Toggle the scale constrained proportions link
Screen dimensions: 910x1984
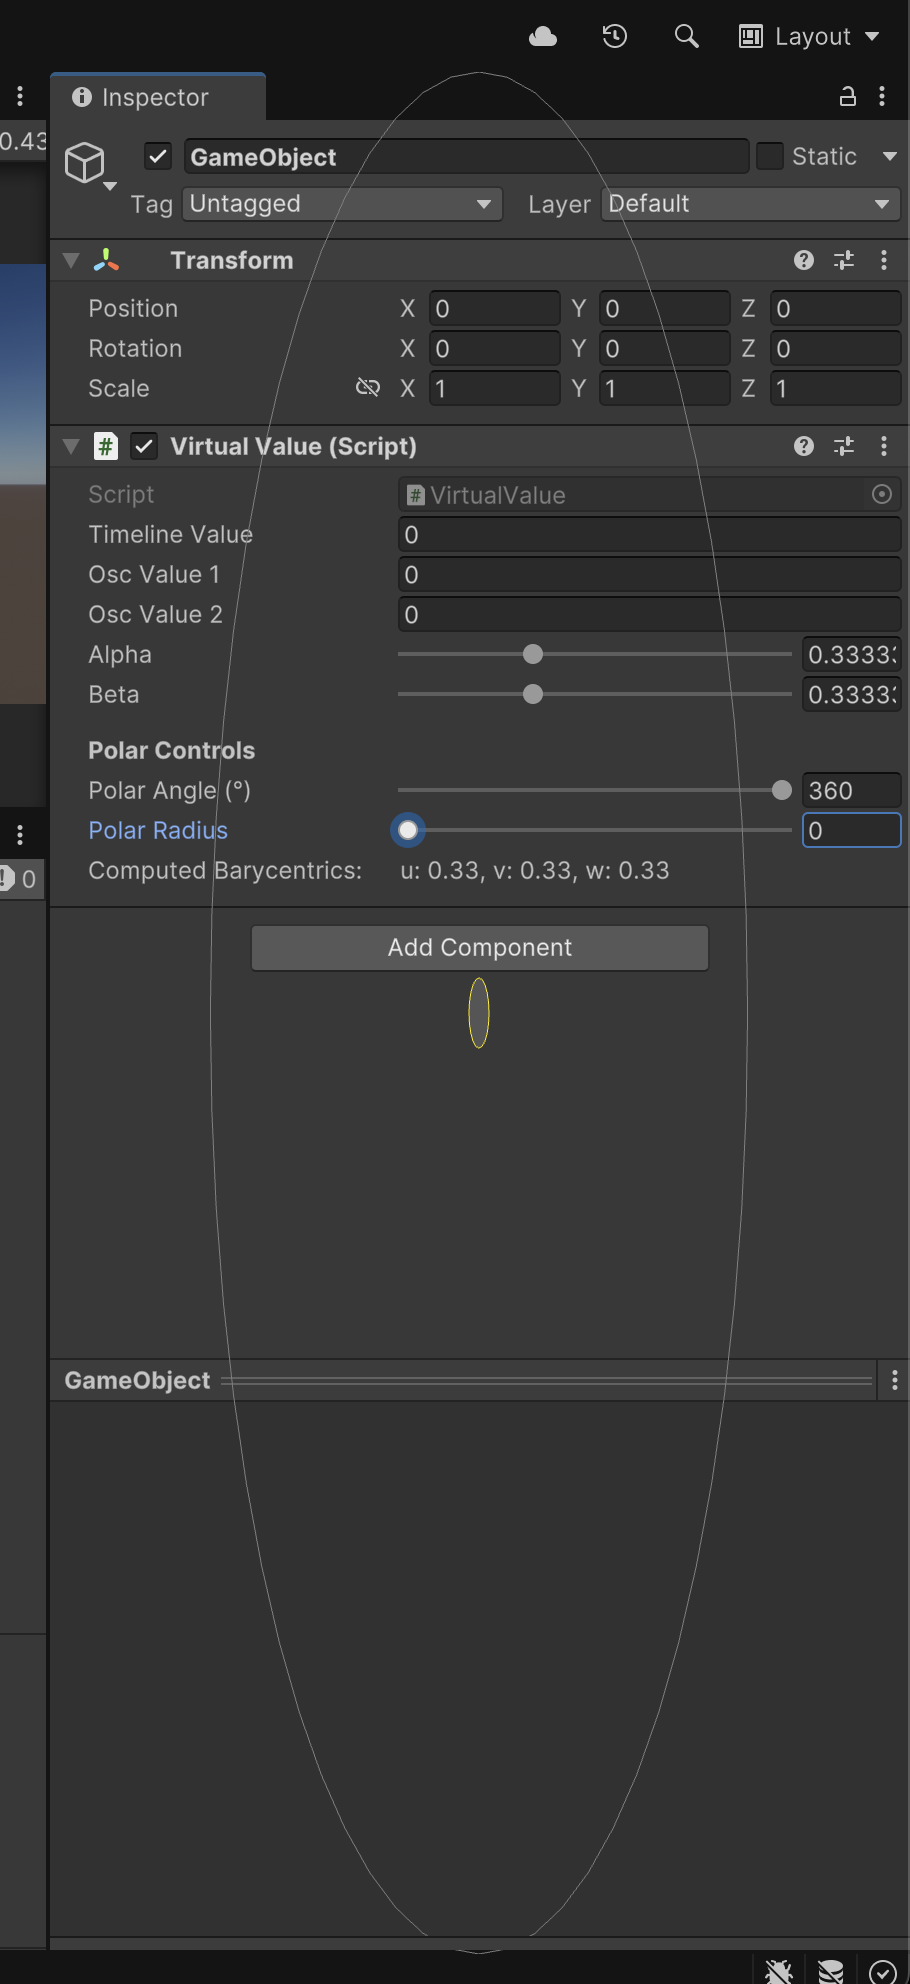(x=368, y=388)
